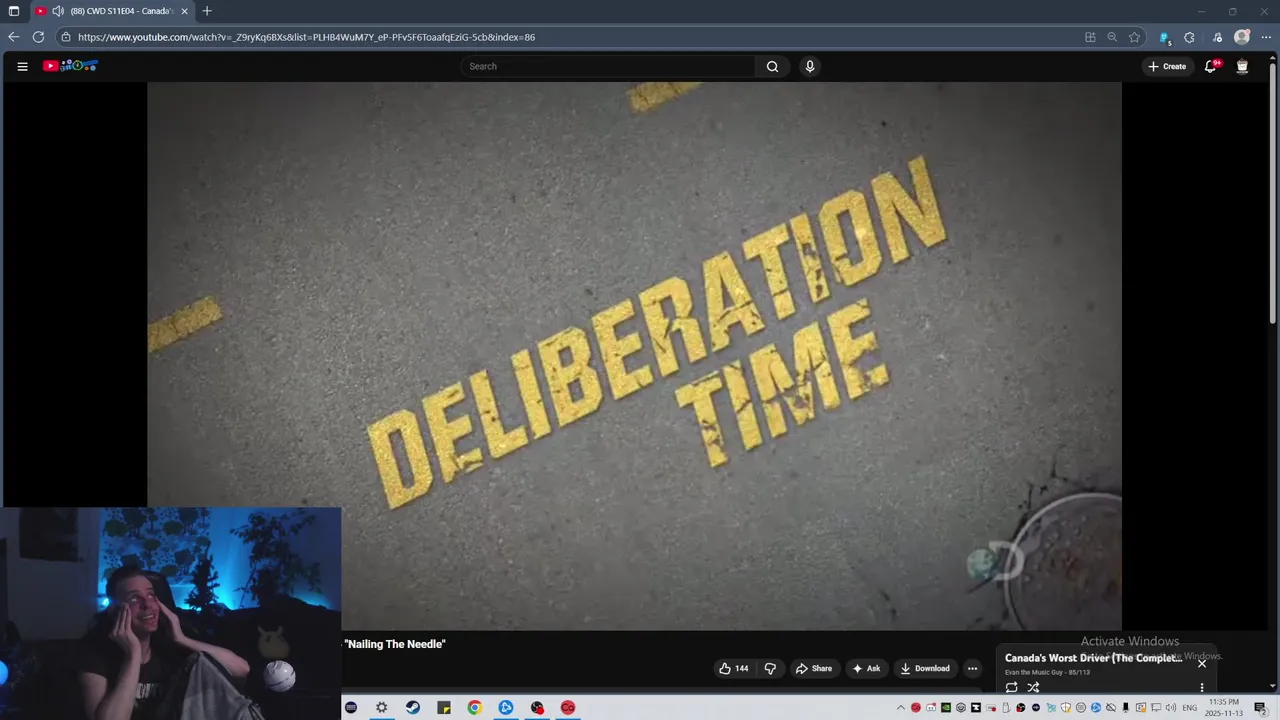Start voice search with microphone icon
The height and width of the screenshot is (720, 1280).
pyautogui.click(x=810, y=66)
